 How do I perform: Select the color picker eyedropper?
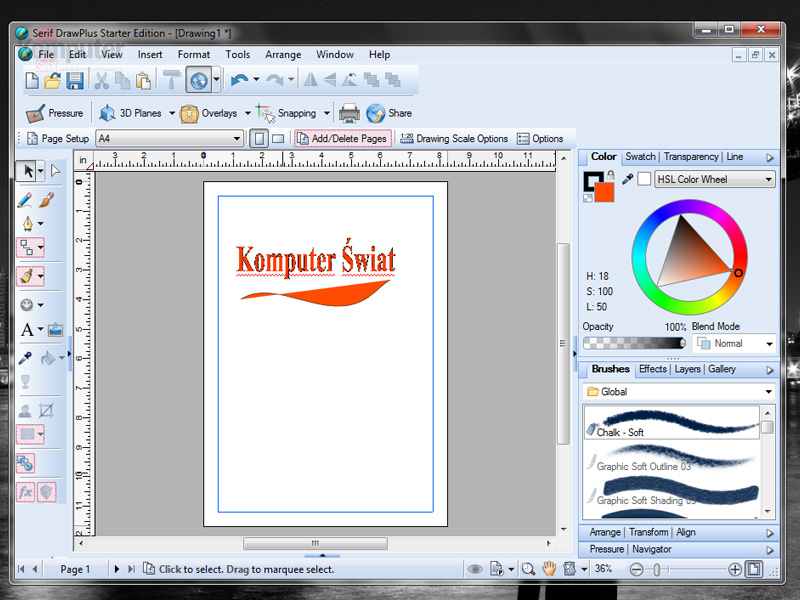(628, 179)
